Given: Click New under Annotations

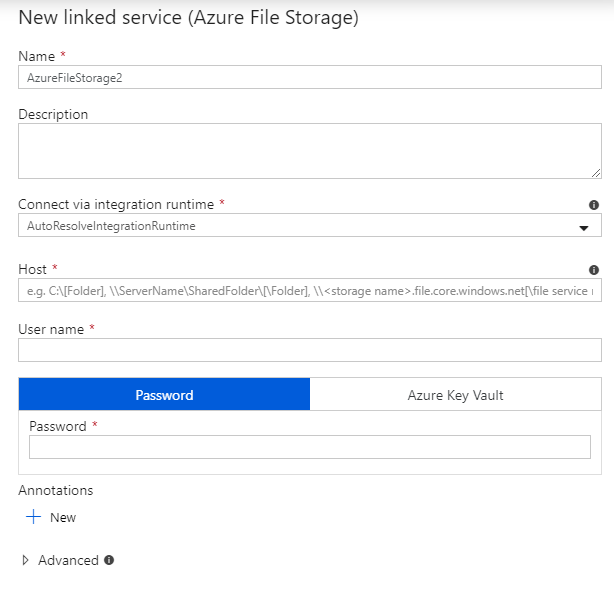Looking at the screenshot, I should tap(63, 517).
